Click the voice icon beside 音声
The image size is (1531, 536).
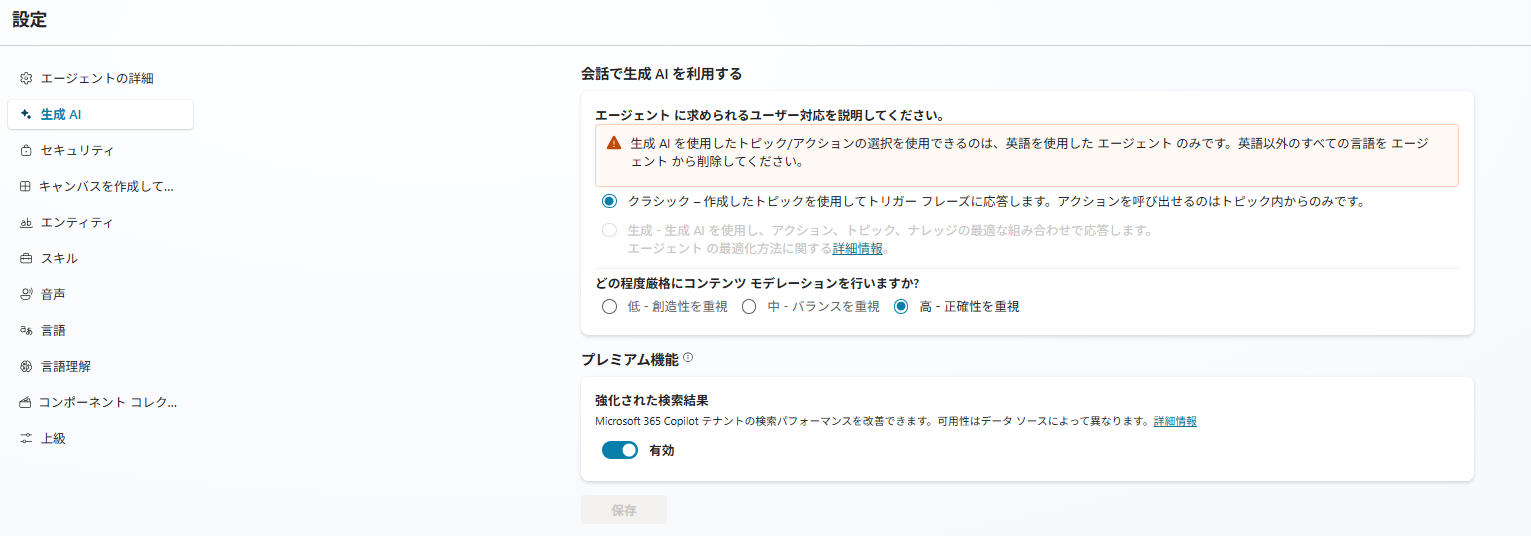tap(27, 294)
